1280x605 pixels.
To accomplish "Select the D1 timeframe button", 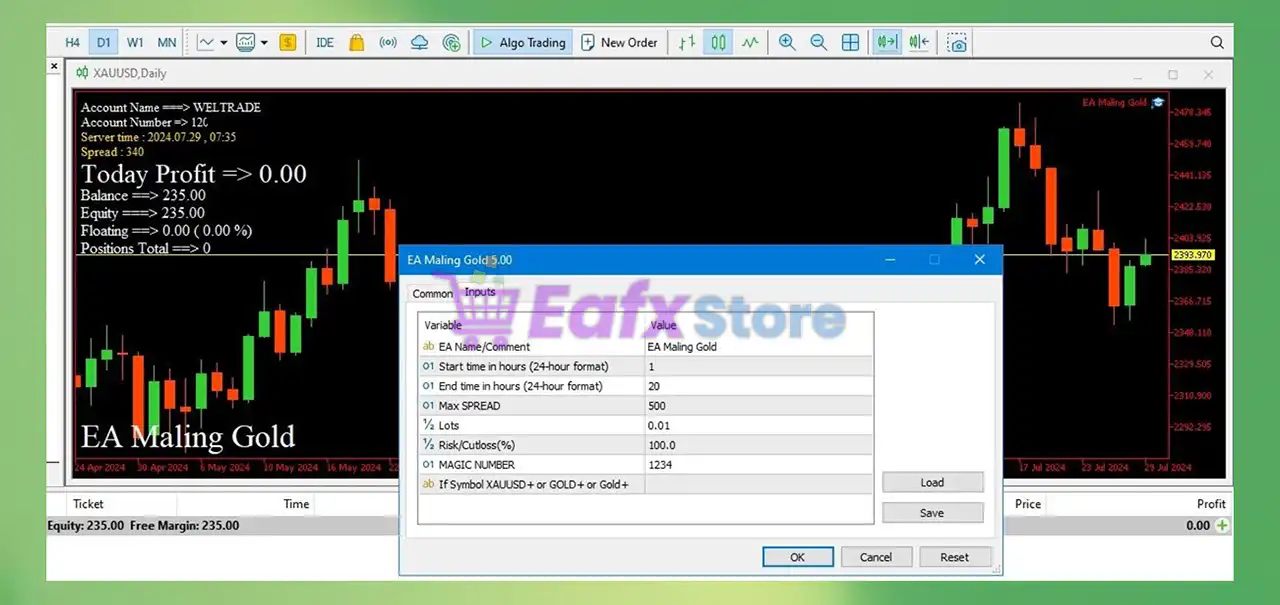I will coord(104,43).
